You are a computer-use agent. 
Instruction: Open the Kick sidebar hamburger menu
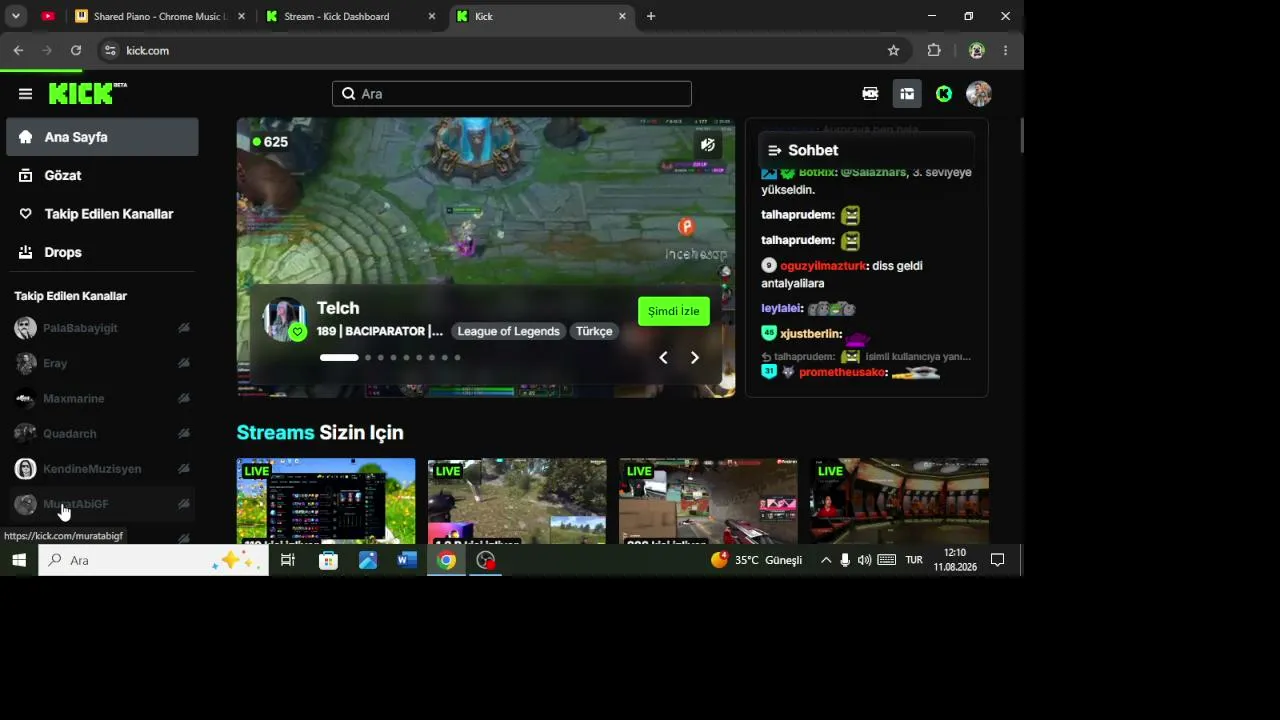[26, 94]
